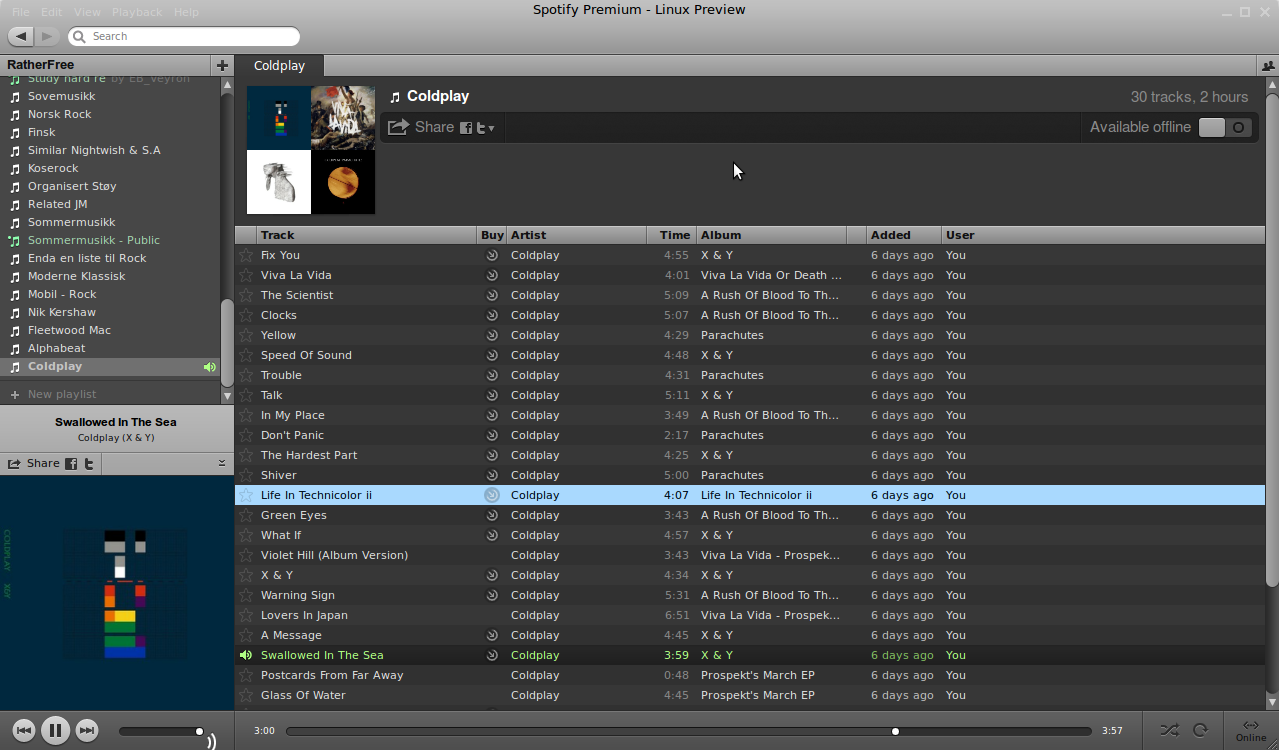Toggle the Available offline switch

coord(1225,127)
